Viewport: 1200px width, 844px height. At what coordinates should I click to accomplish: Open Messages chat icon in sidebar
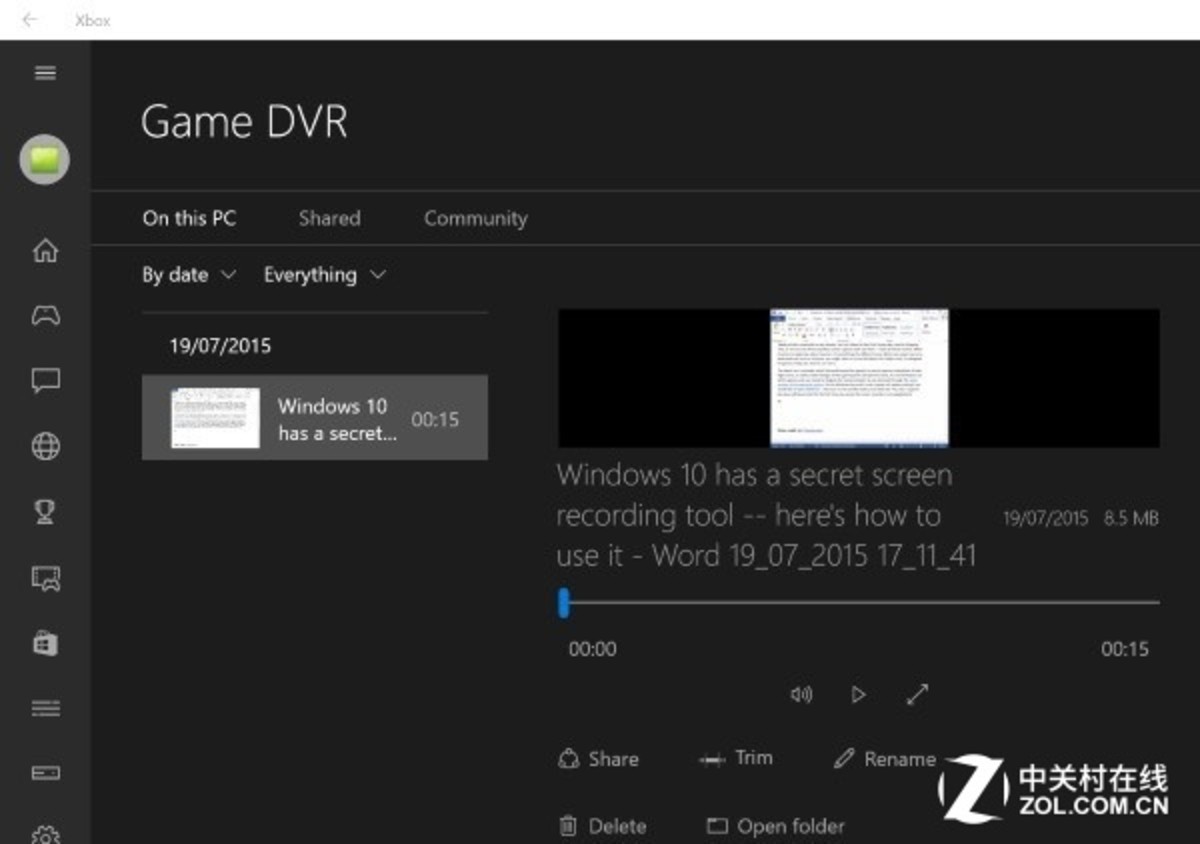(45, 380)
